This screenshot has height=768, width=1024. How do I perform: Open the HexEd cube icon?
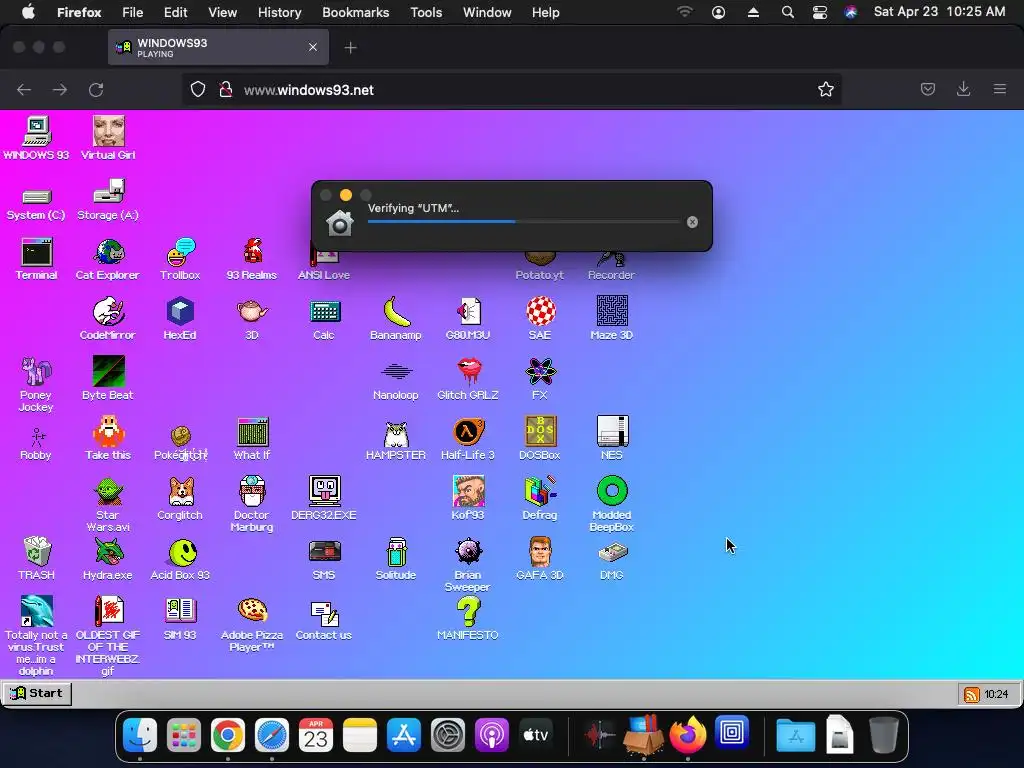pos(180,312)
